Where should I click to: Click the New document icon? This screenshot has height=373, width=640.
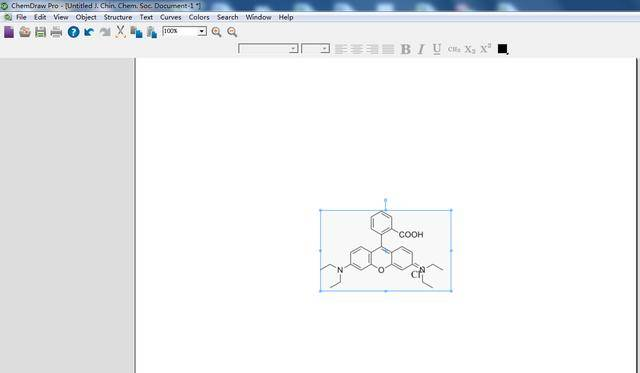(x=9, y=32)
